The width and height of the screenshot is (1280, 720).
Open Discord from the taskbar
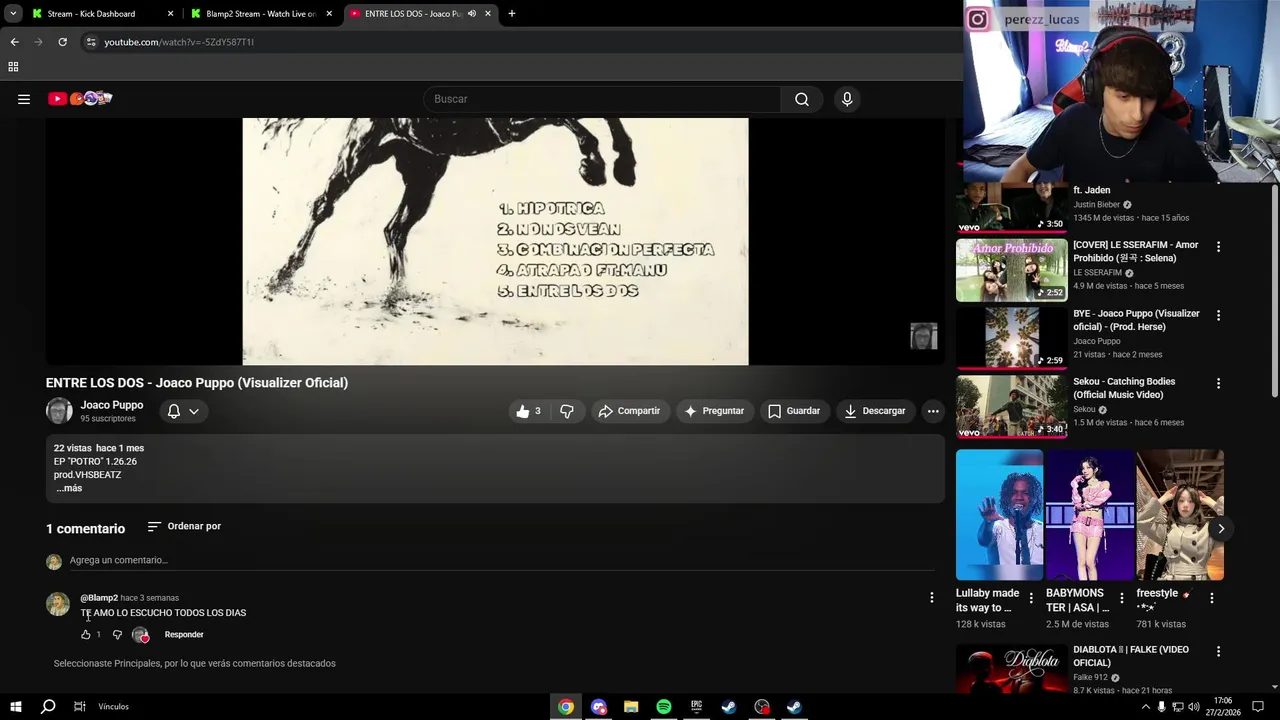point(599,707)
